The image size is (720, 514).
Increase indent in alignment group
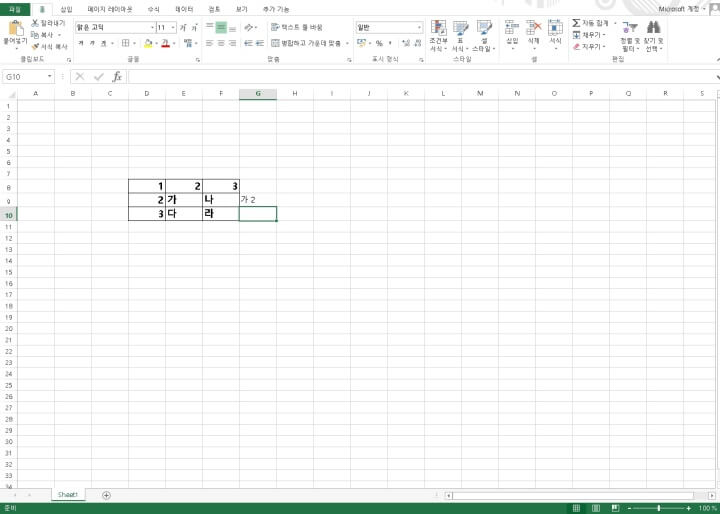(x=260, y=43)
